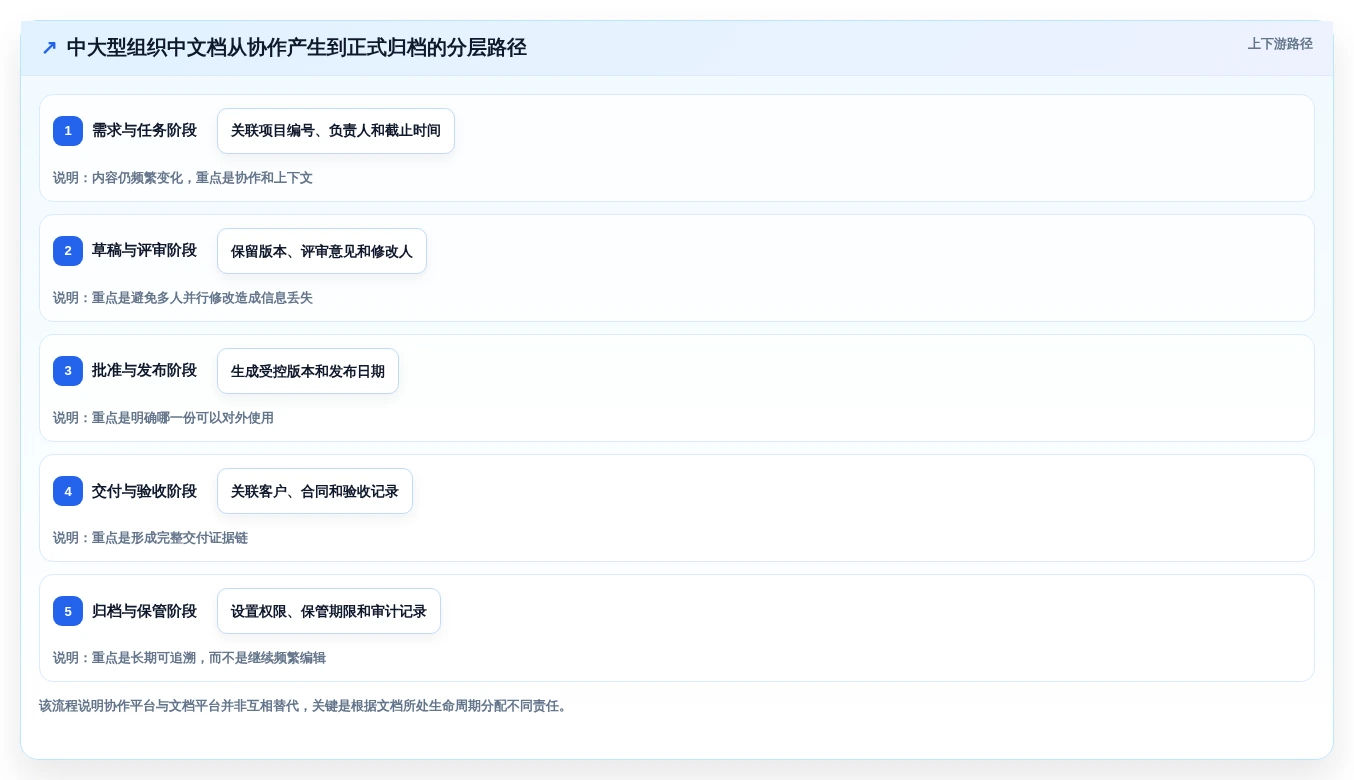Click the 草稿与评审阶段 stage name
This screenshot has height=780, width=1354.
144,250
